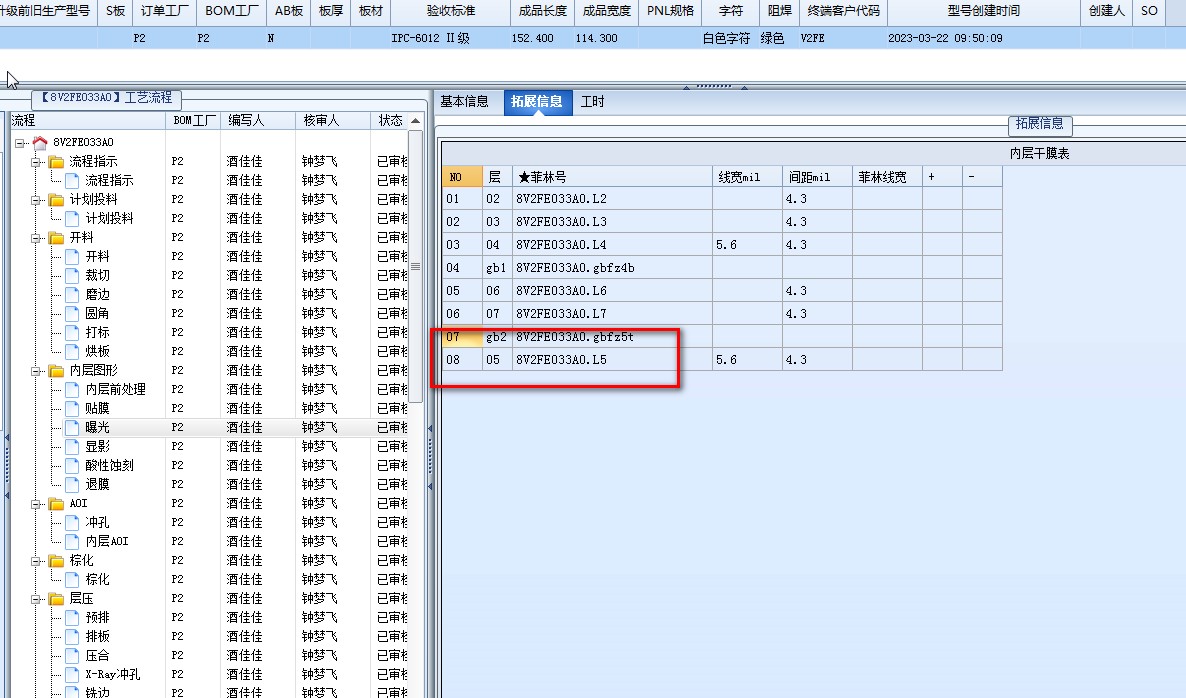Click the 内层图形 folder icon
This screenshot has width=1186, height=698.
tap(56, 371)
